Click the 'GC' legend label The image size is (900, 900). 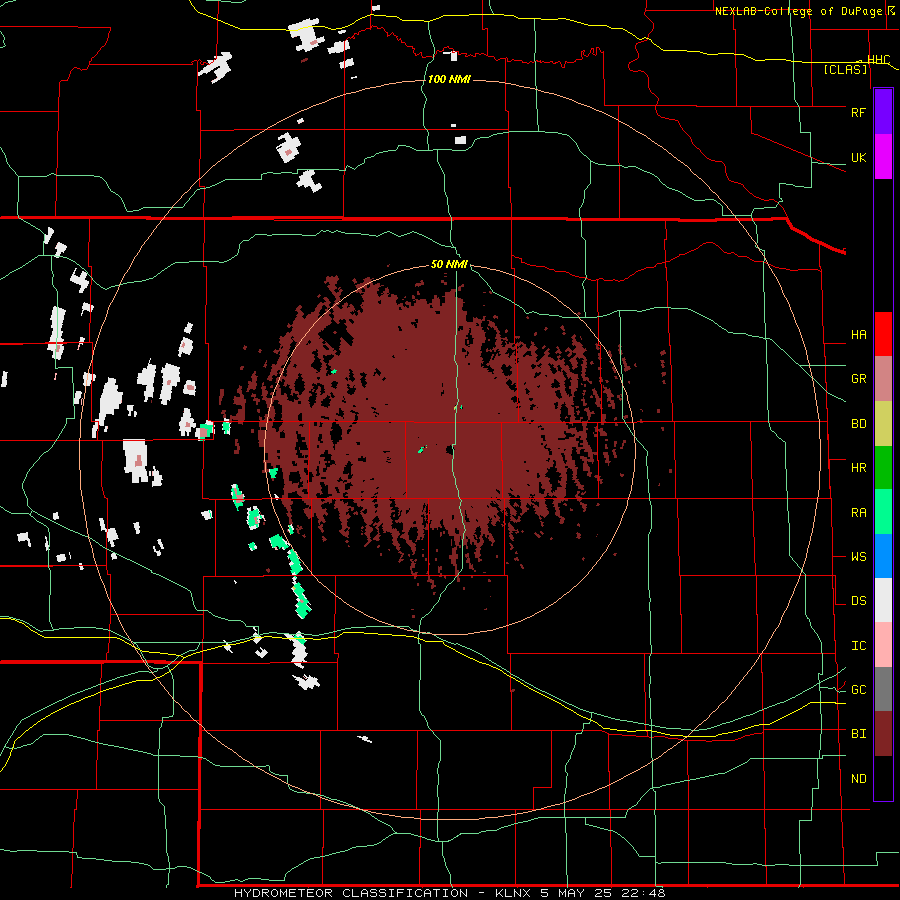(x=858, y=690)
